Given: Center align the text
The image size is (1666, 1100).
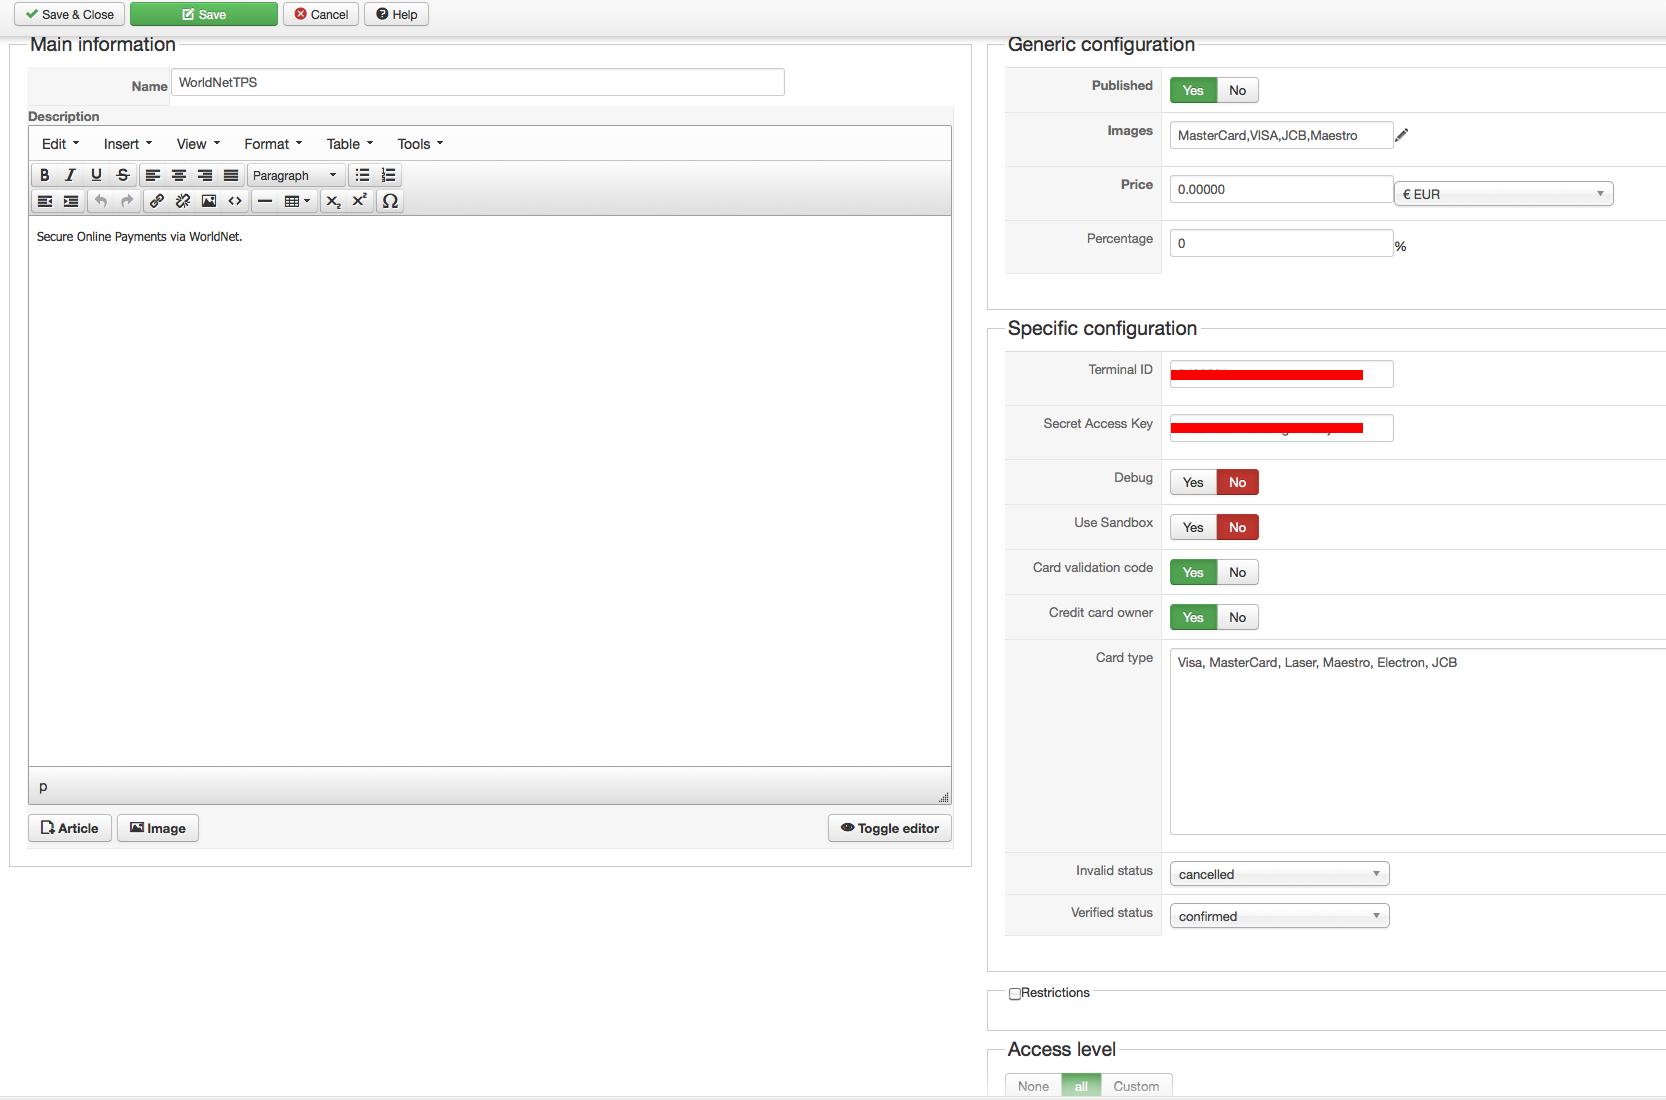Looking at the screenshot, I should click(179, 175).
